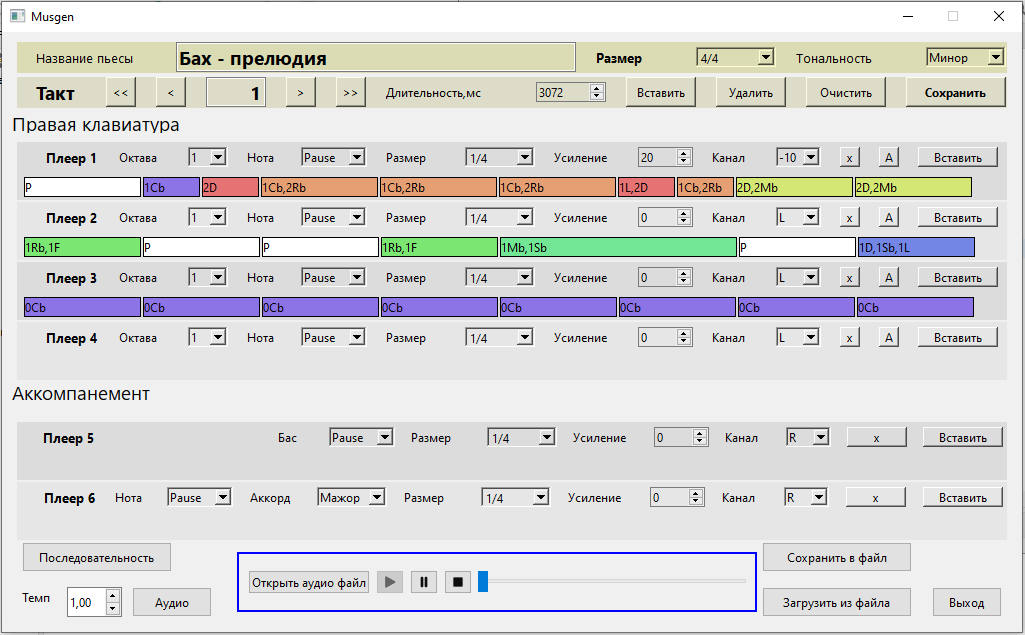Image resolution: width=1025 pixels, height=635 pixels.
Task: Select the first 0Cb block in Плеер 3
Action: point(82,307)
